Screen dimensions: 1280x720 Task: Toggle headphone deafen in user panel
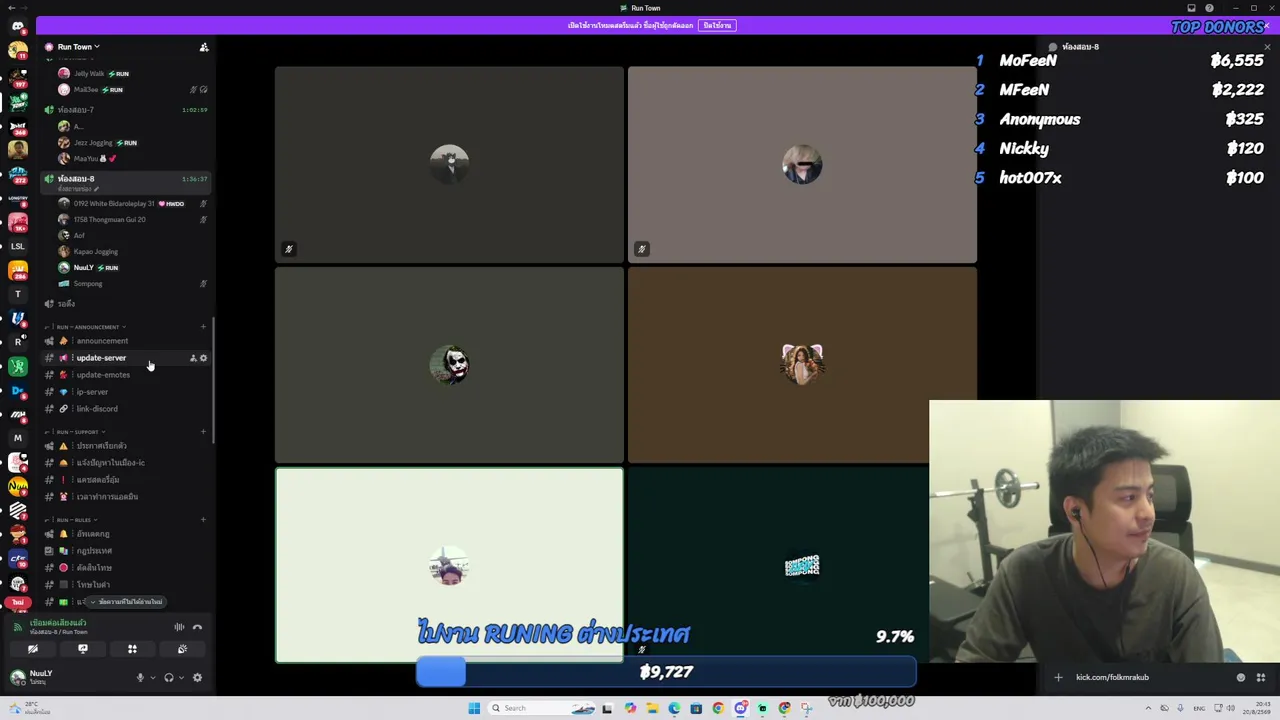tap(169, 678)
